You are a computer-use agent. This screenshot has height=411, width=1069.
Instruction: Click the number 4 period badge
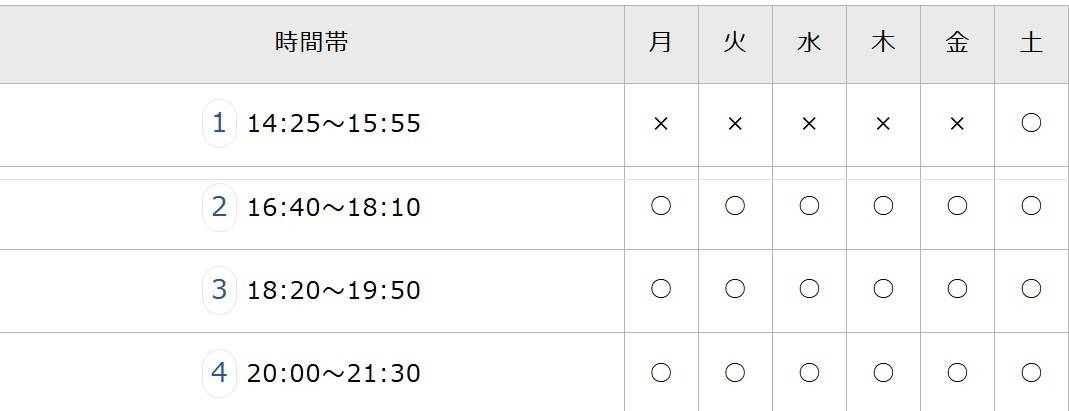coord(219,373)
